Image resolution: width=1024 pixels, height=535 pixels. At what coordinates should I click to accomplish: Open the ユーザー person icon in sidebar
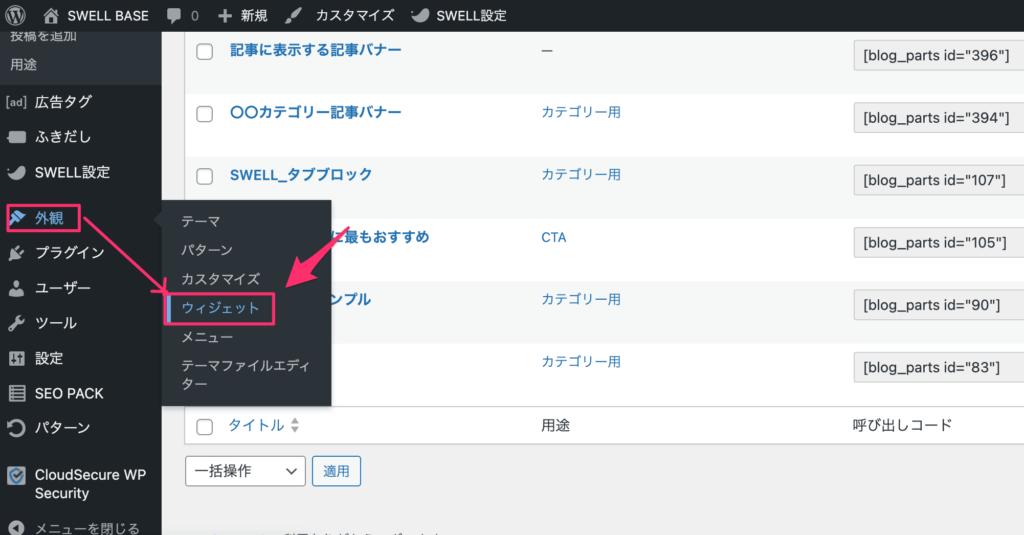click(16, 288)
